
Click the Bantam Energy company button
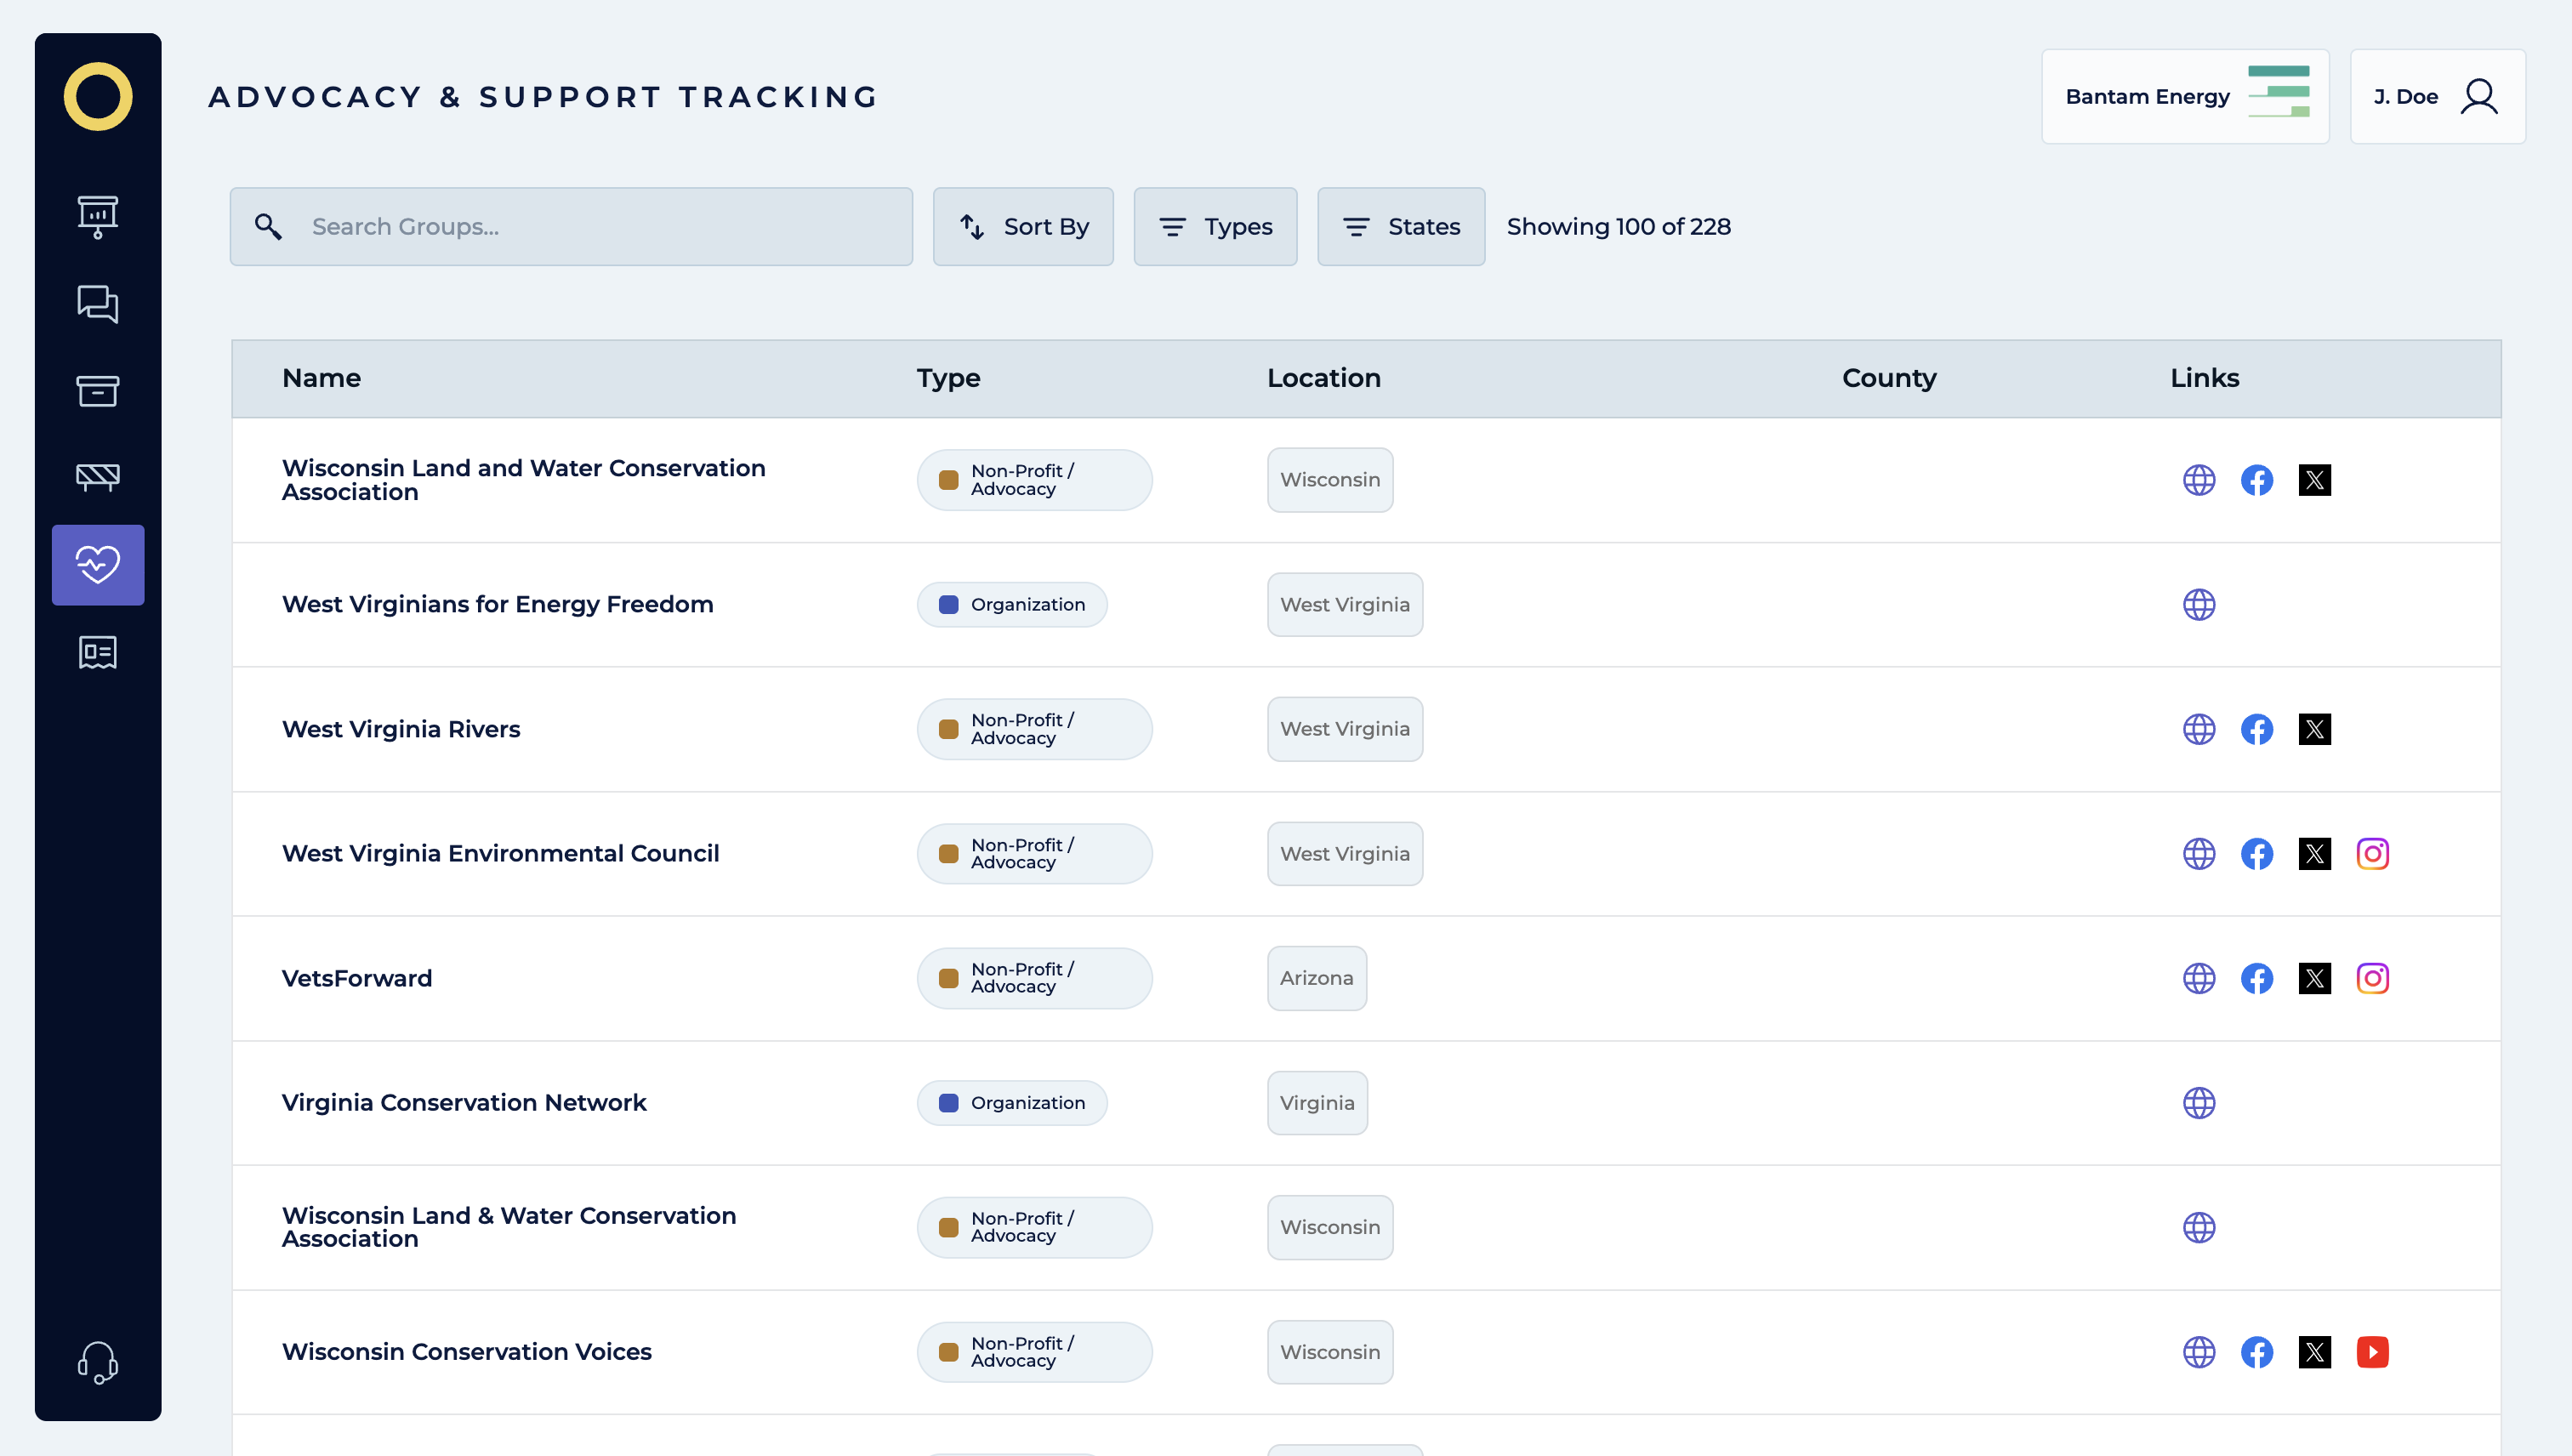[x=2185, y=97]
